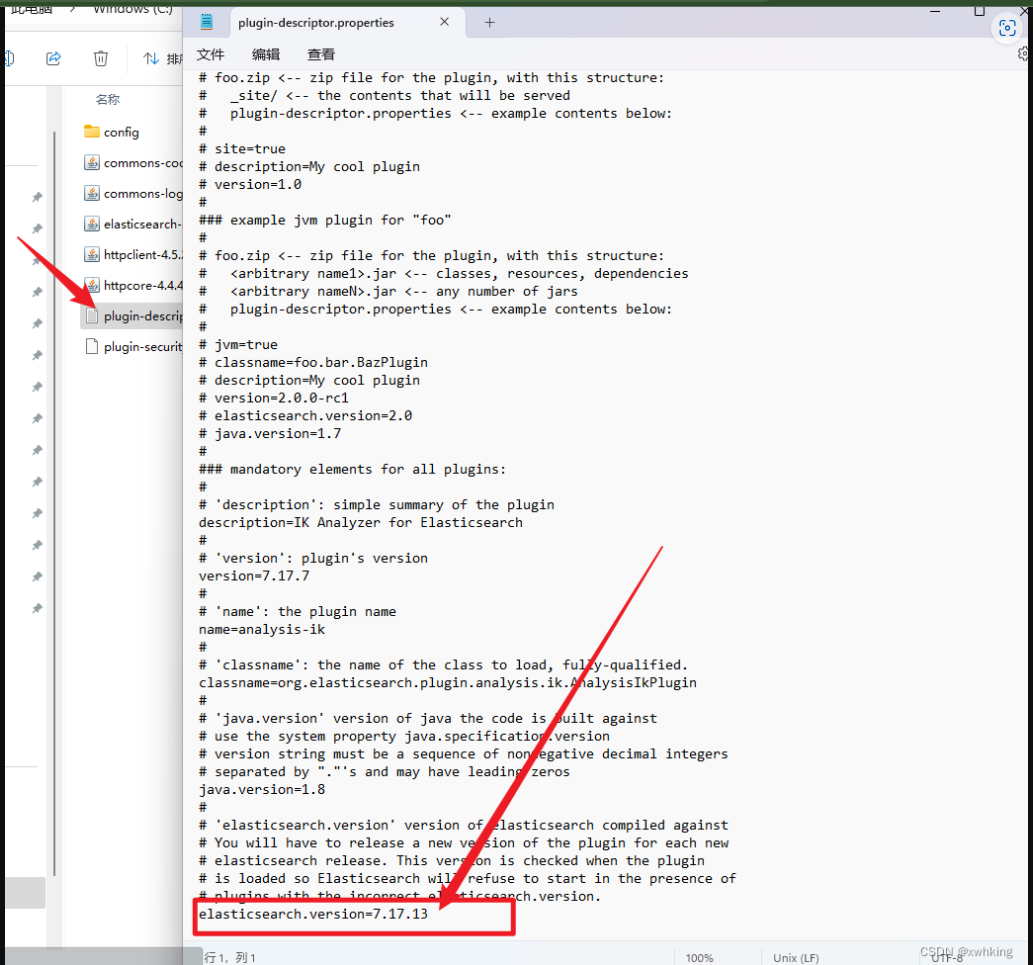Close the plugin-descriptor.properties tab

click(445, 22)
